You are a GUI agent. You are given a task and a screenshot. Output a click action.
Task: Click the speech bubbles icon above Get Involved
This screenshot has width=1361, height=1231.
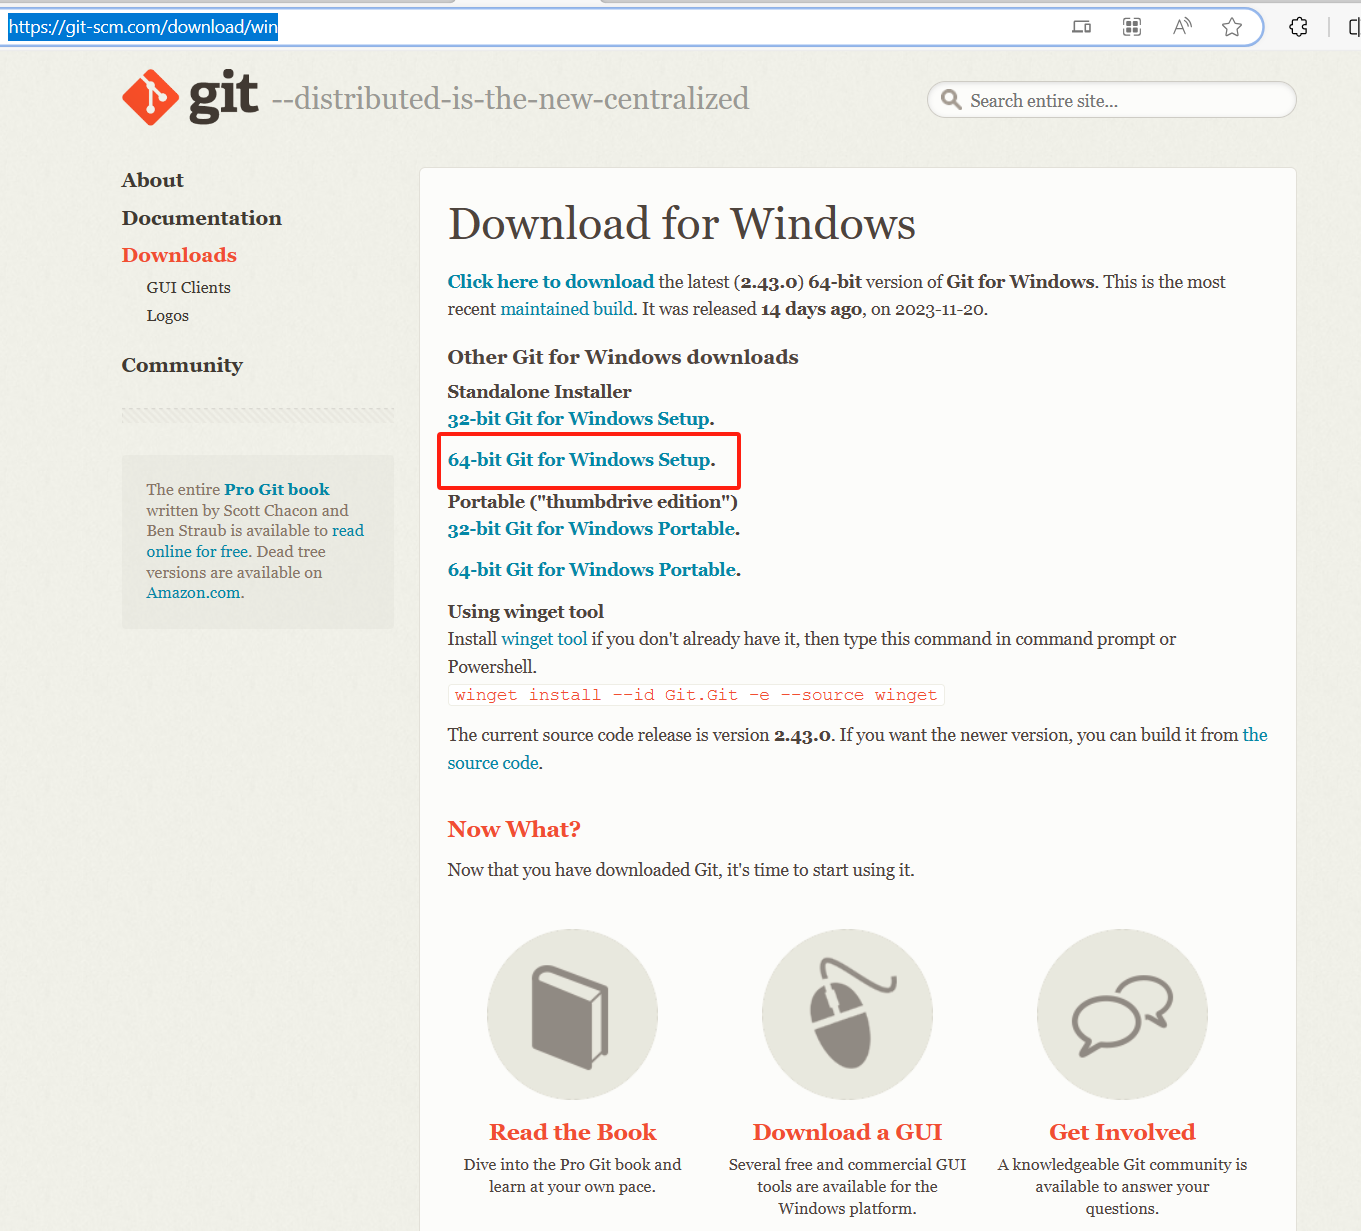point(1122,1014)
